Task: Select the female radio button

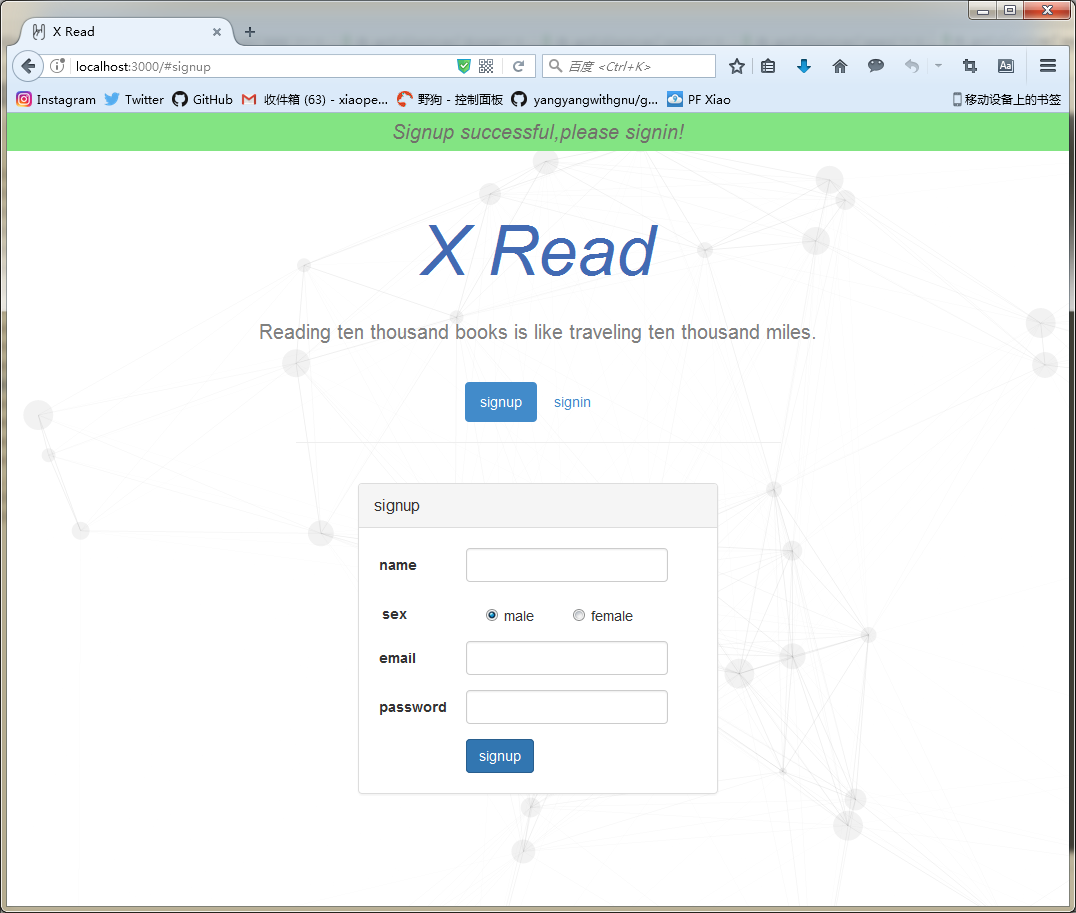Action: coord(579,615)
